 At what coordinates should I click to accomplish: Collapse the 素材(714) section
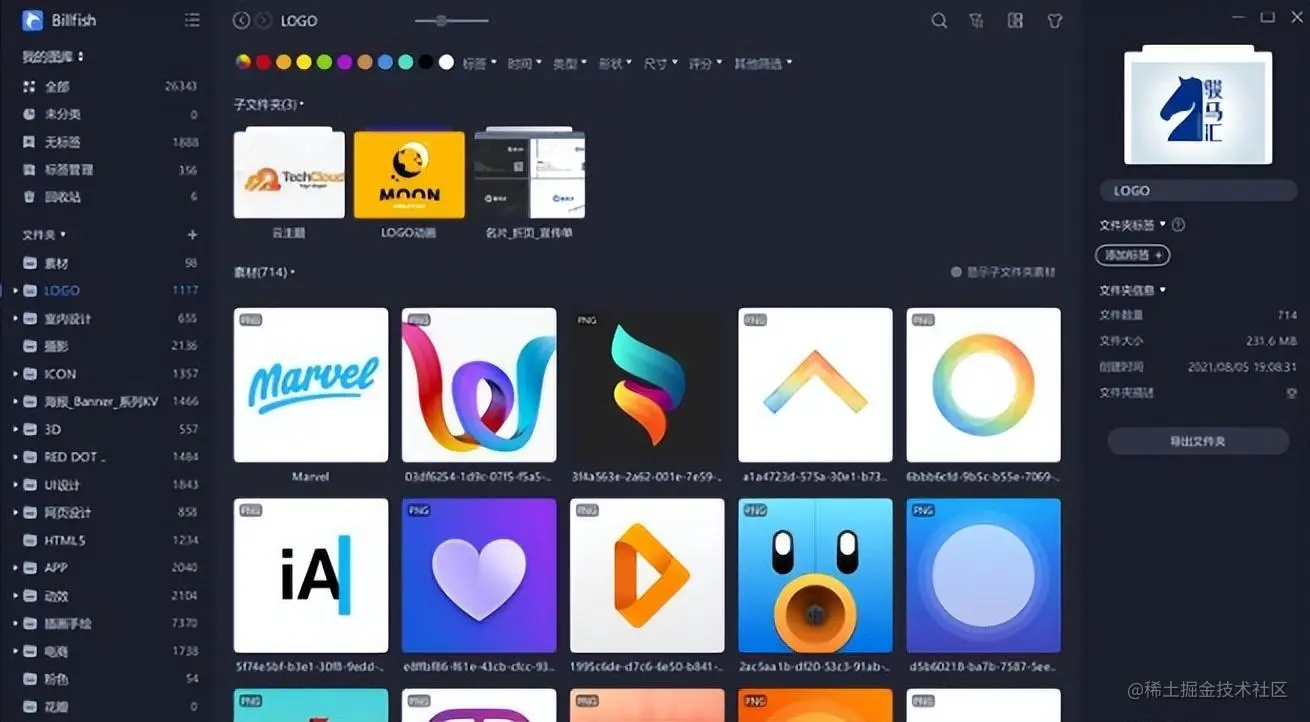pyautogui.click(x=264, y=272)
